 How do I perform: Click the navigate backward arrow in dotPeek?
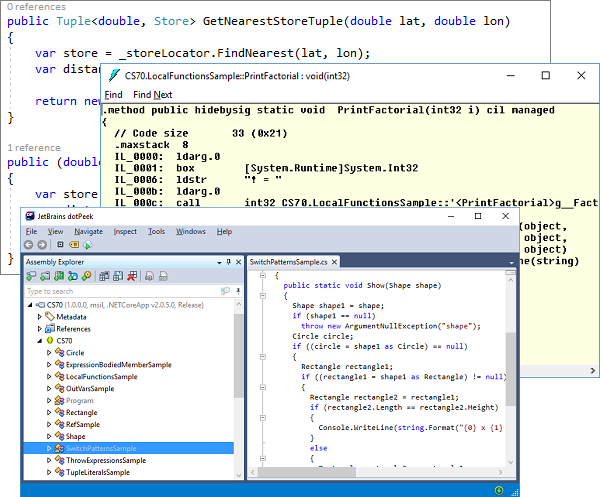click(x=28, y=245)
